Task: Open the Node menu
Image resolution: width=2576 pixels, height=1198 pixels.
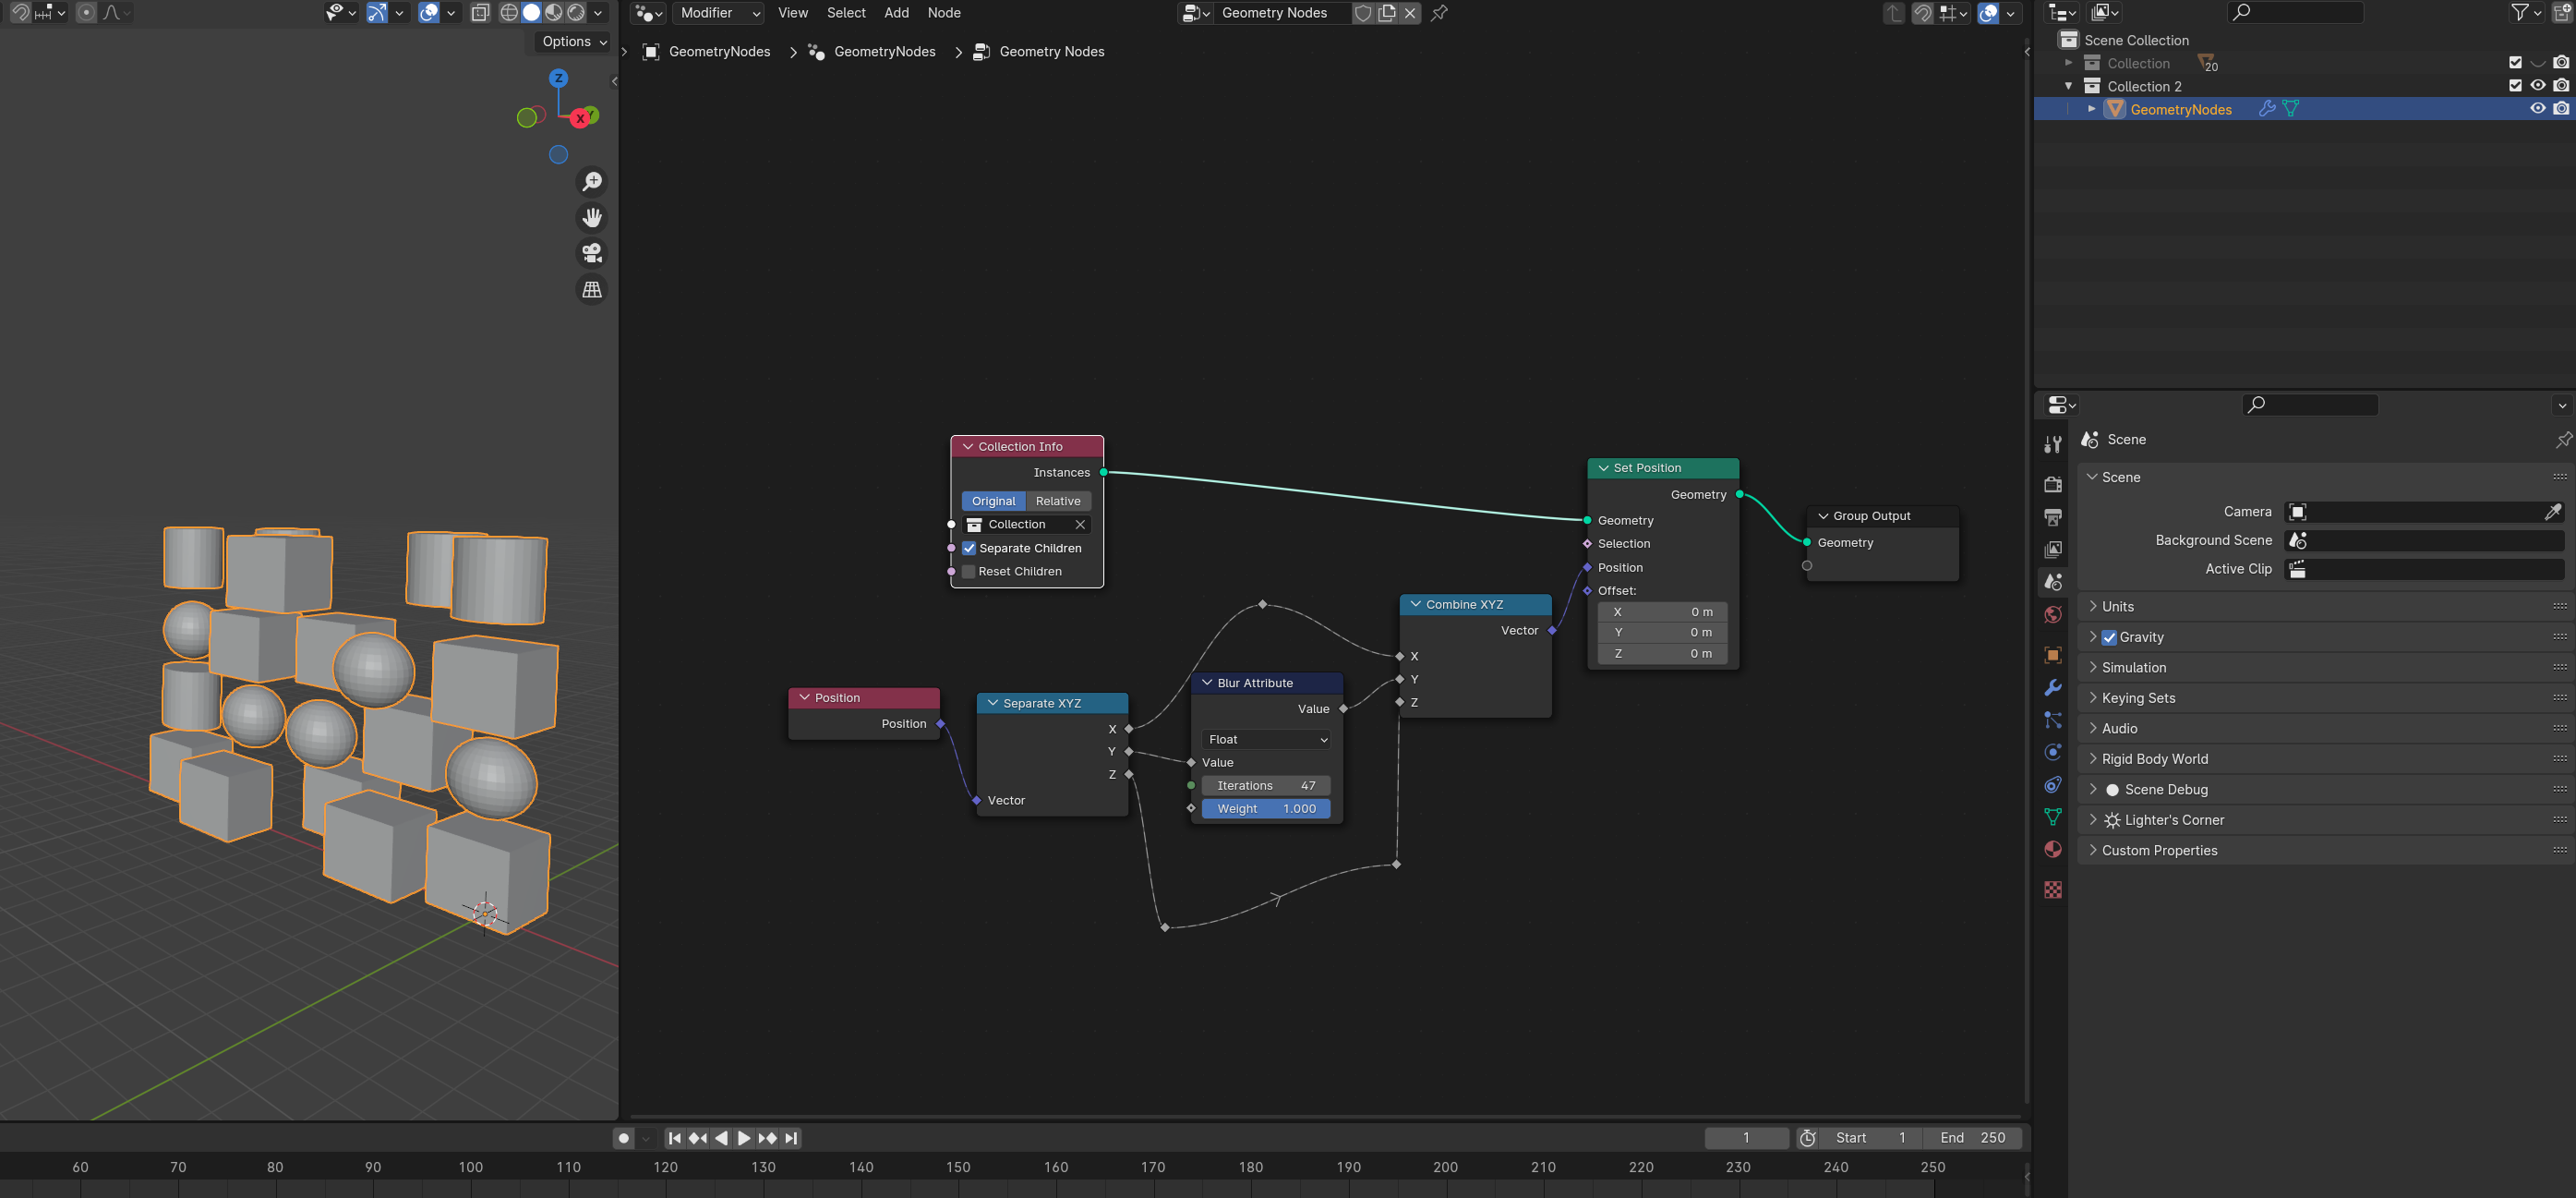Action: pos(944,13)
